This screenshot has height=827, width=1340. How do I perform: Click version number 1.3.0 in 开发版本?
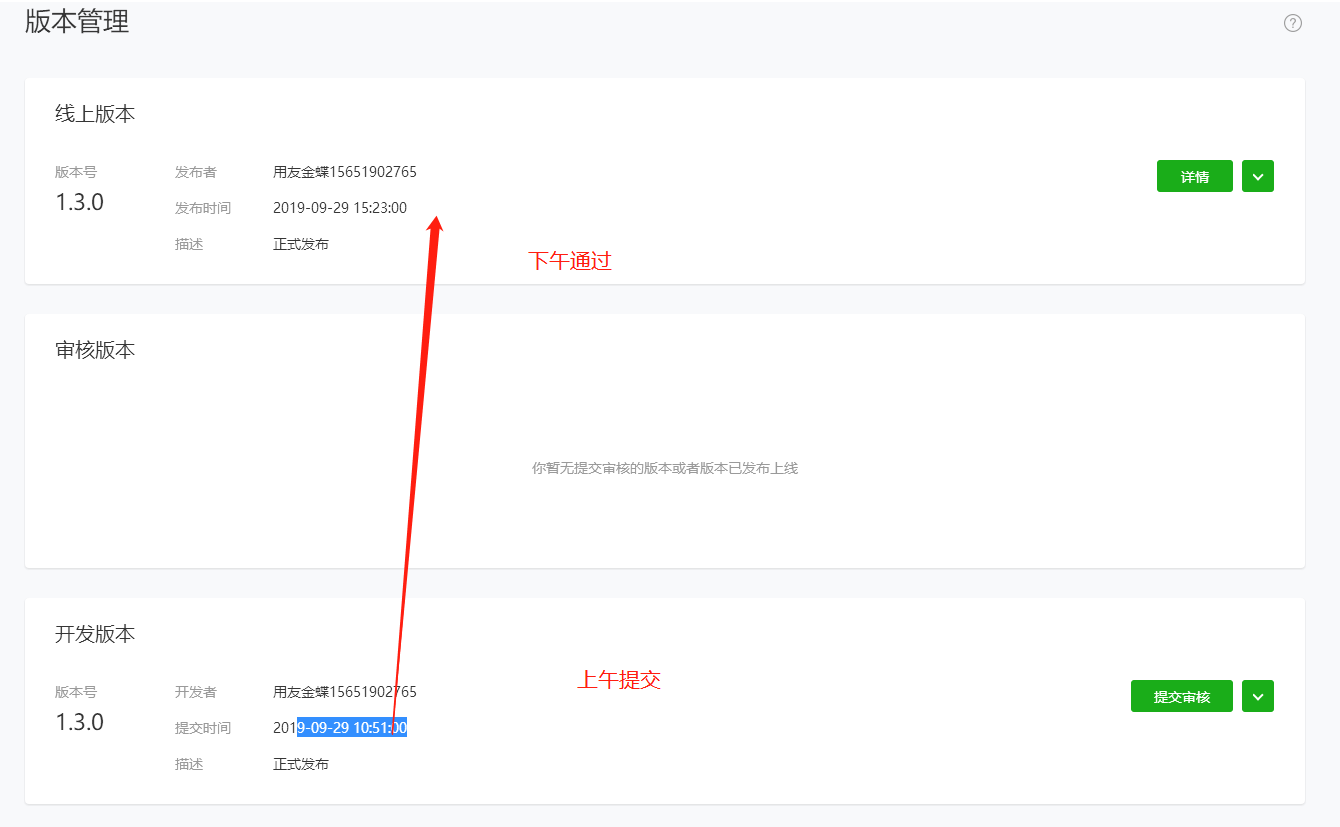coord(80,722)
